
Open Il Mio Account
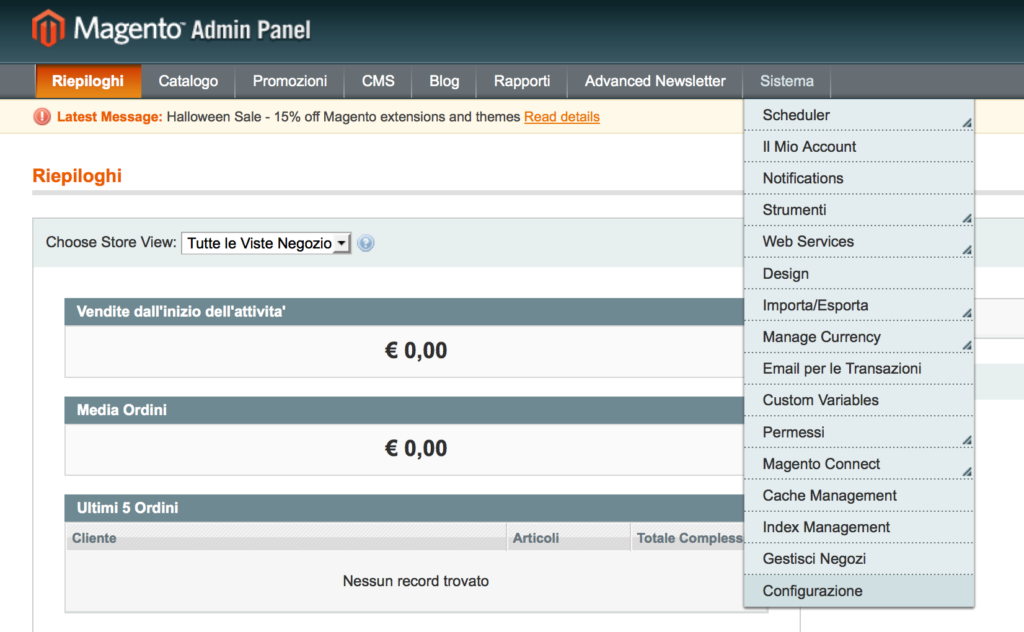pos(809,147)
